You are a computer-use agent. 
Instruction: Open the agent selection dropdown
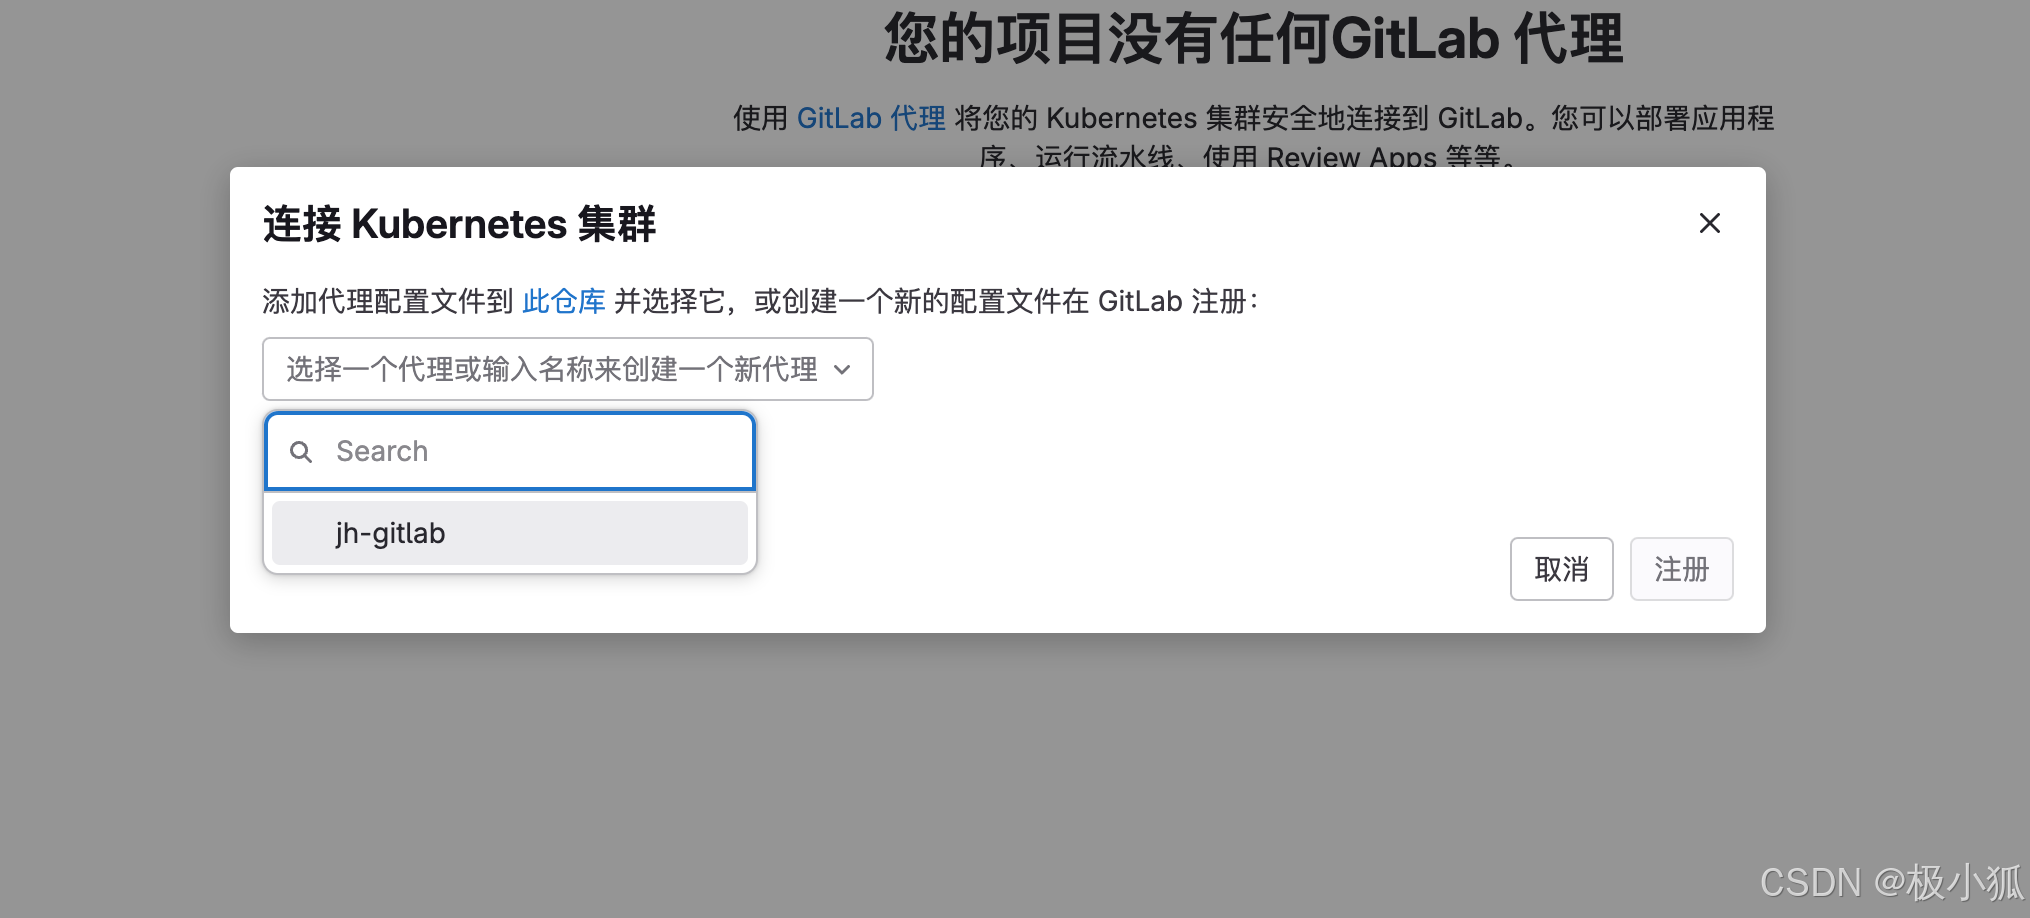568,369
